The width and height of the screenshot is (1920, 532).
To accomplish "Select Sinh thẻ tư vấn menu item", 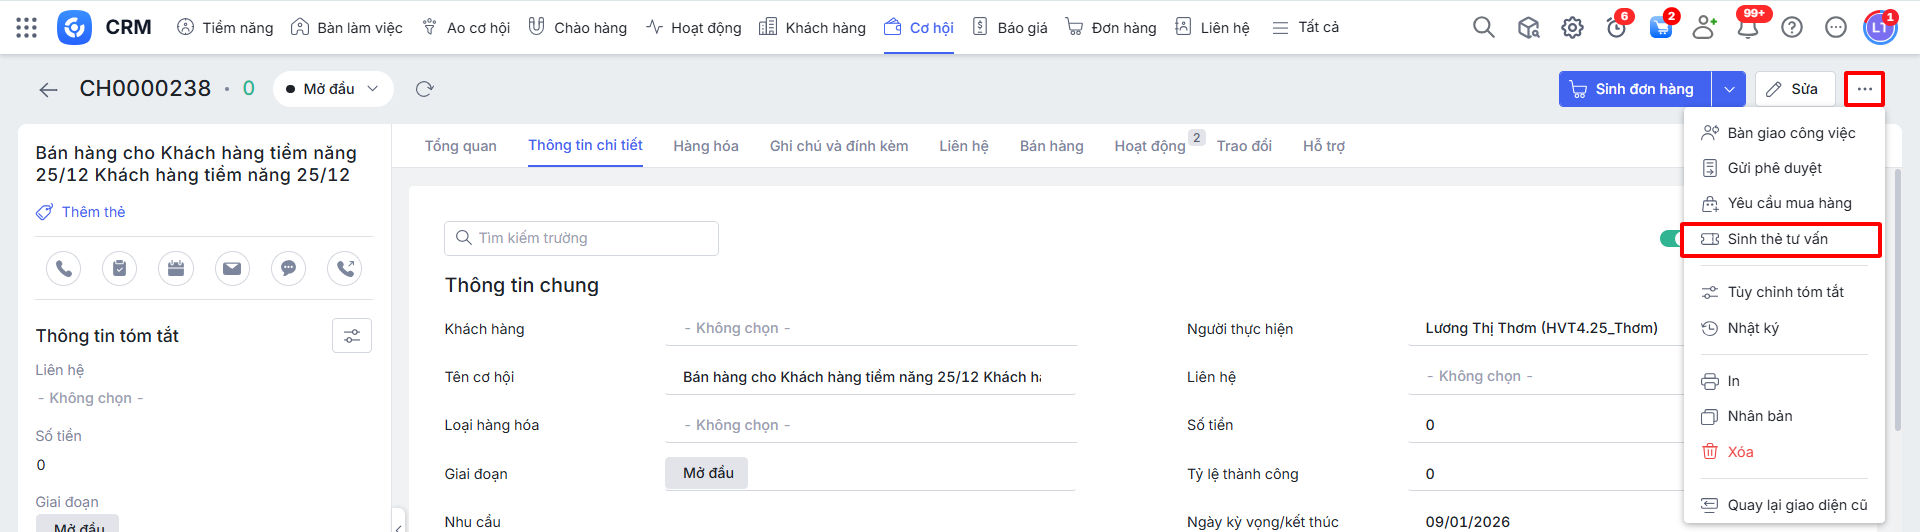I will (x=1777, y=239).
